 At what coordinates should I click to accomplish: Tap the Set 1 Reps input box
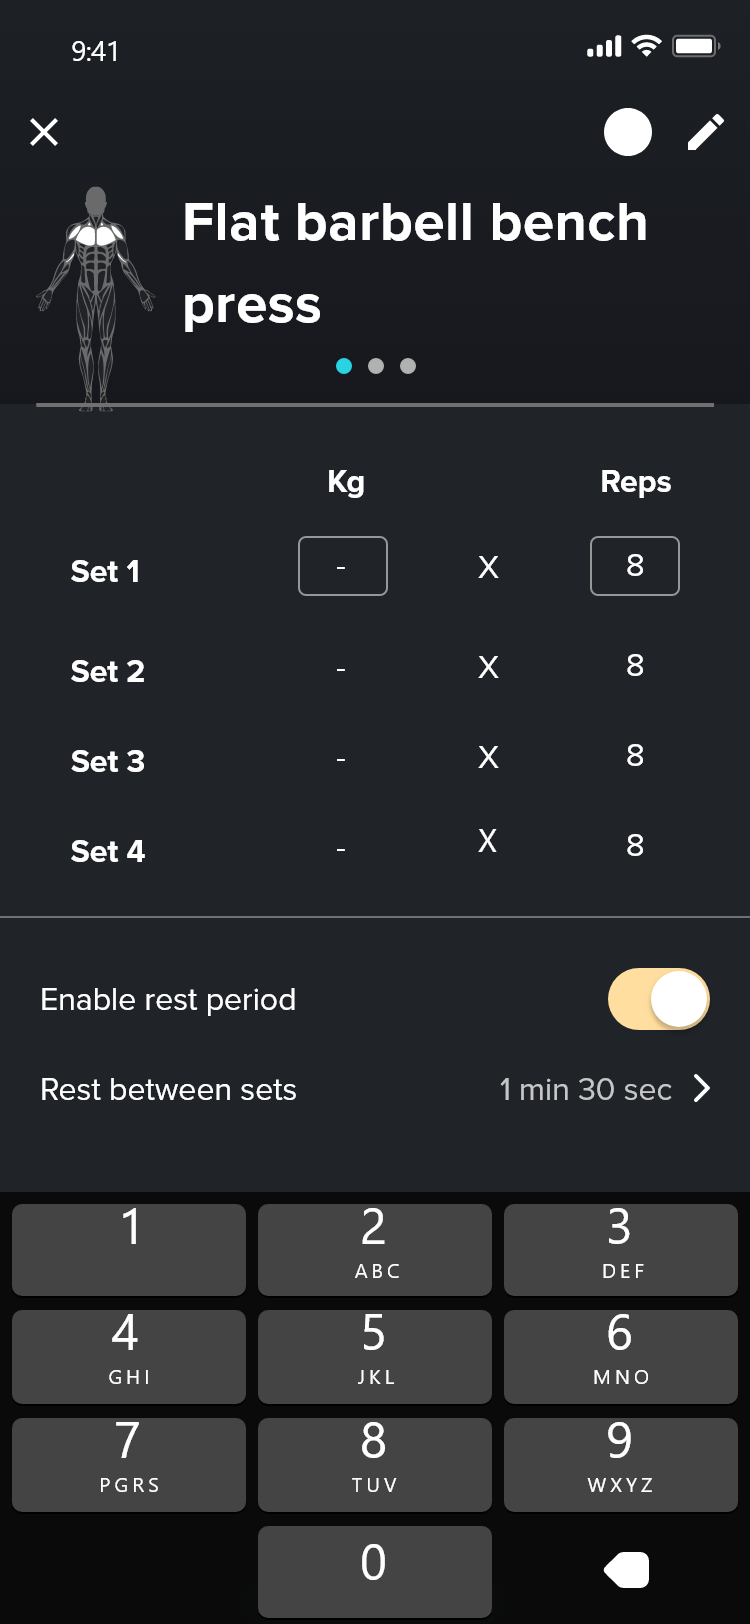635,566
